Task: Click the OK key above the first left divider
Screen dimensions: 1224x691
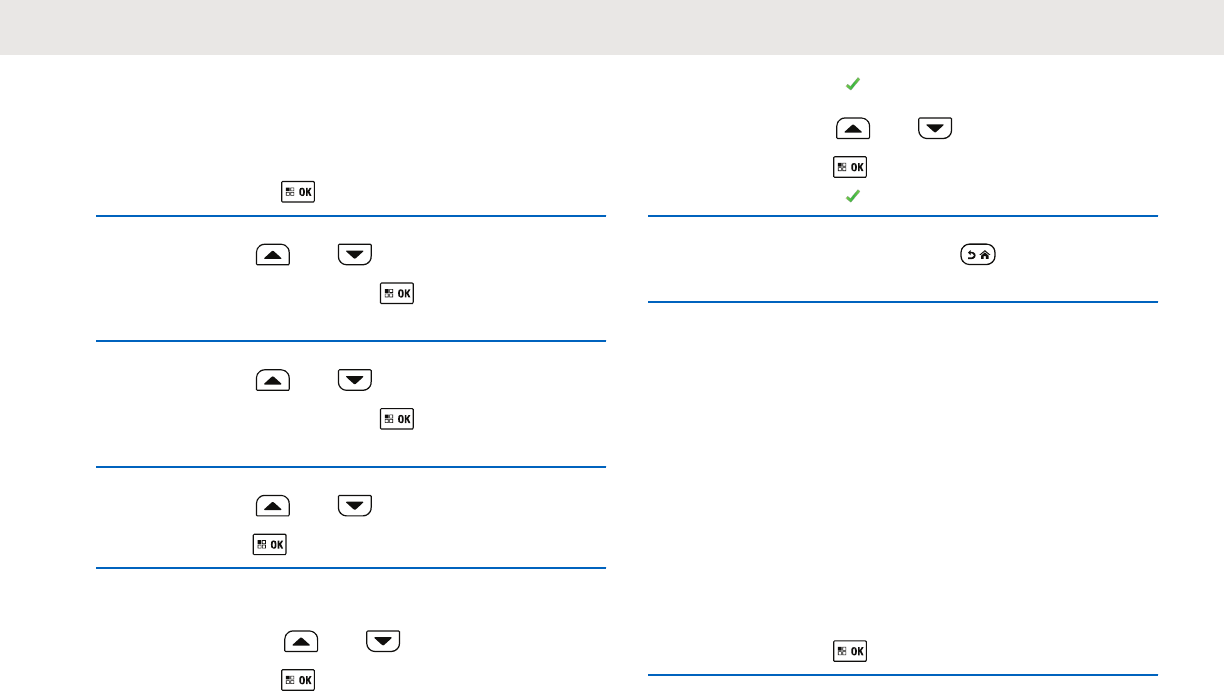Action: (x=298, y=190)
